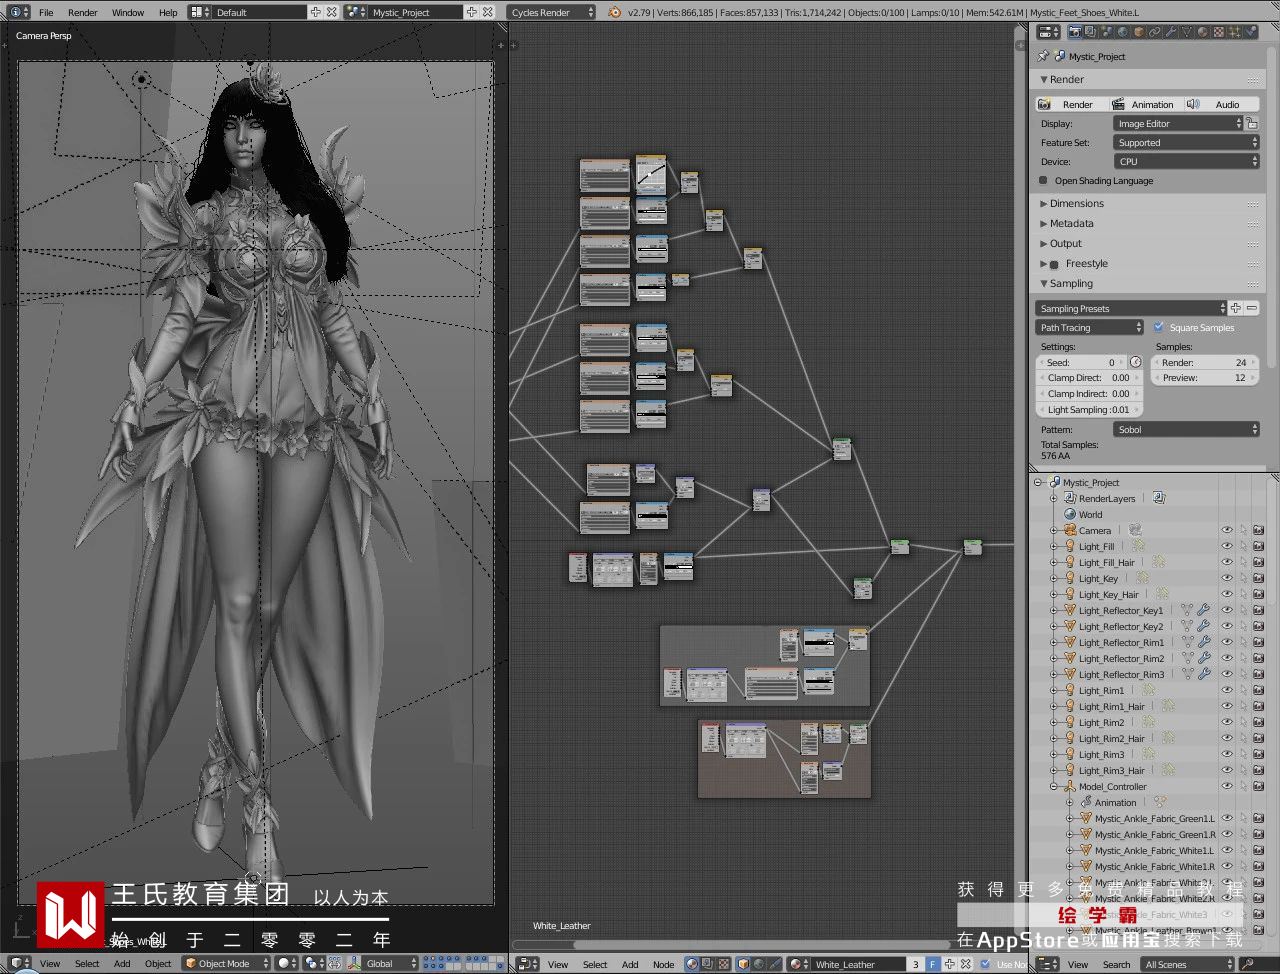Open the World properties tab icon

pyautogui.click(x=1122, y=32)
